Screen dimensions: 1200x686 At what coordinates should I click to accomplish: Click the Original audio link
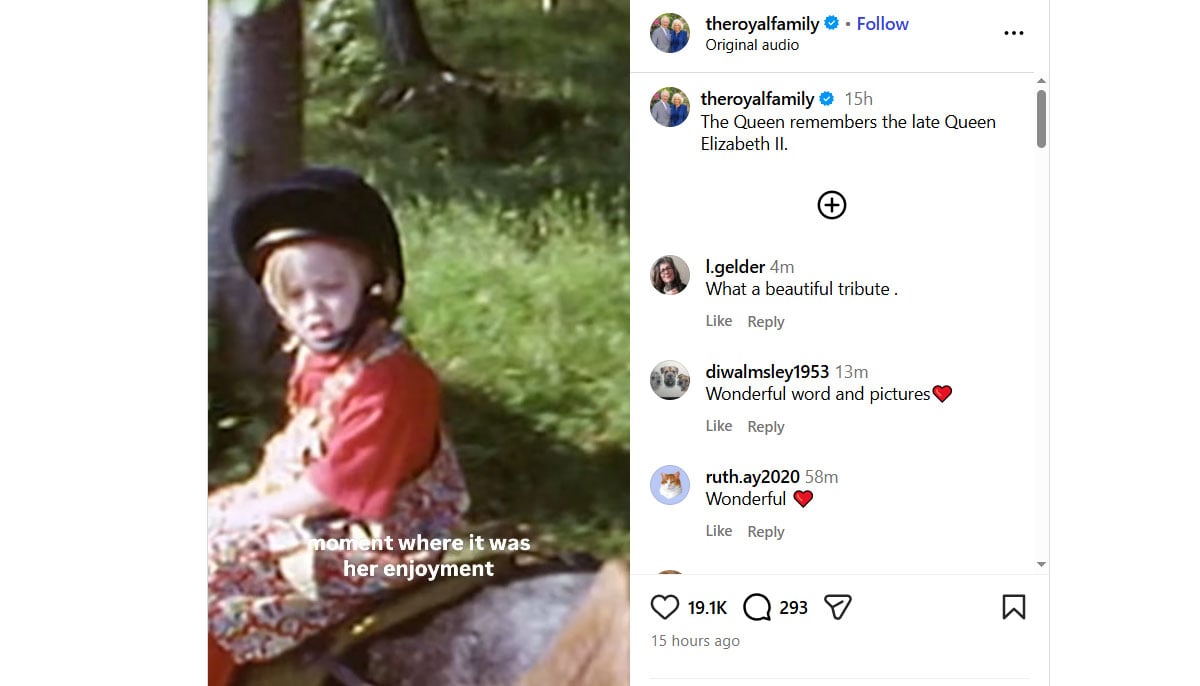tap(752, 45)
